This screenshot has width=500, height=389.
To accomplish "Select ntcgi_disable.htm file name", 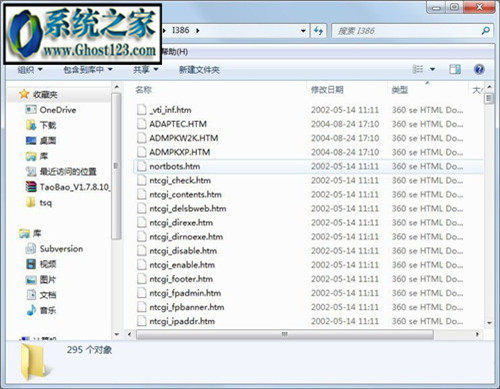I will pyautogui.click(x=183, y=251).
